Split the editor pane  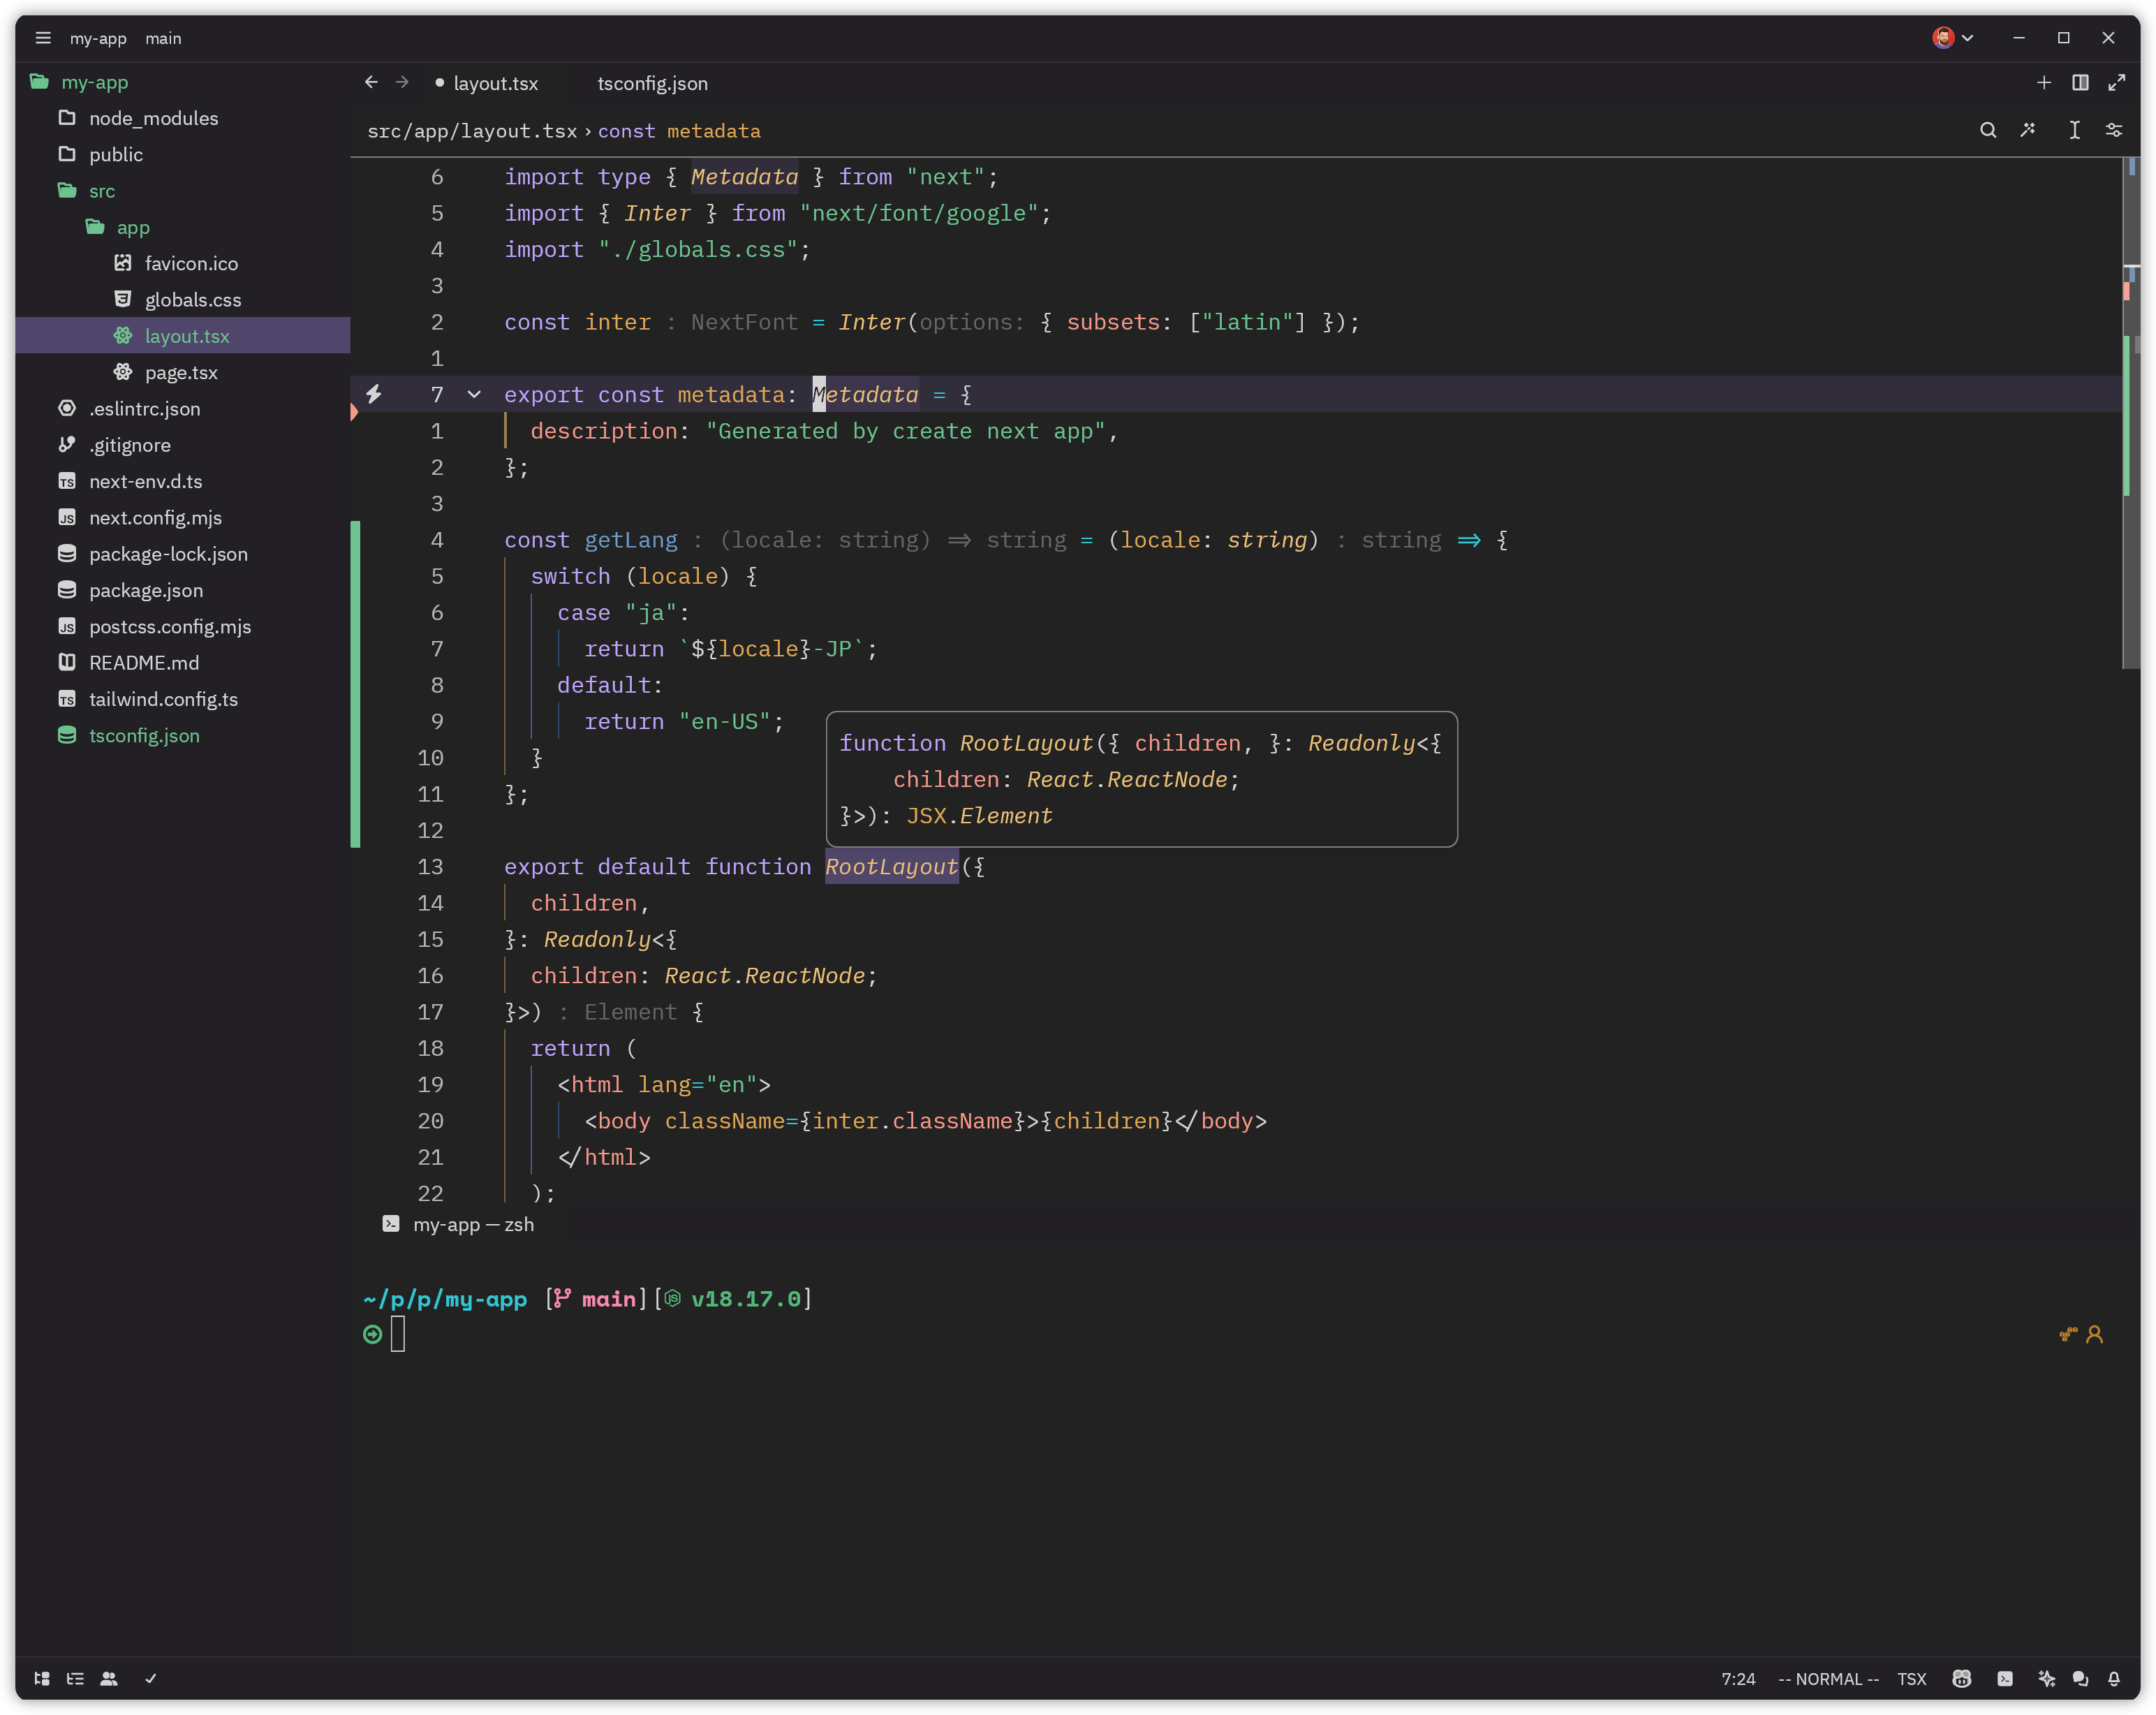pyautogui.click(x=2080, y=83)
